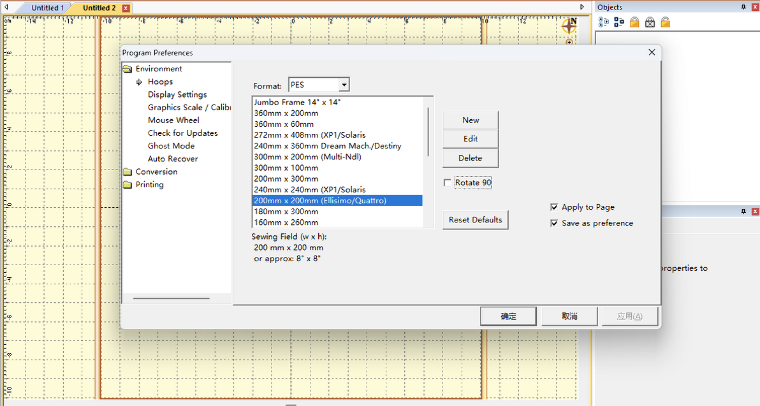Click the Printing folder icon
The image size is (760, 406).
click(127, 185)
